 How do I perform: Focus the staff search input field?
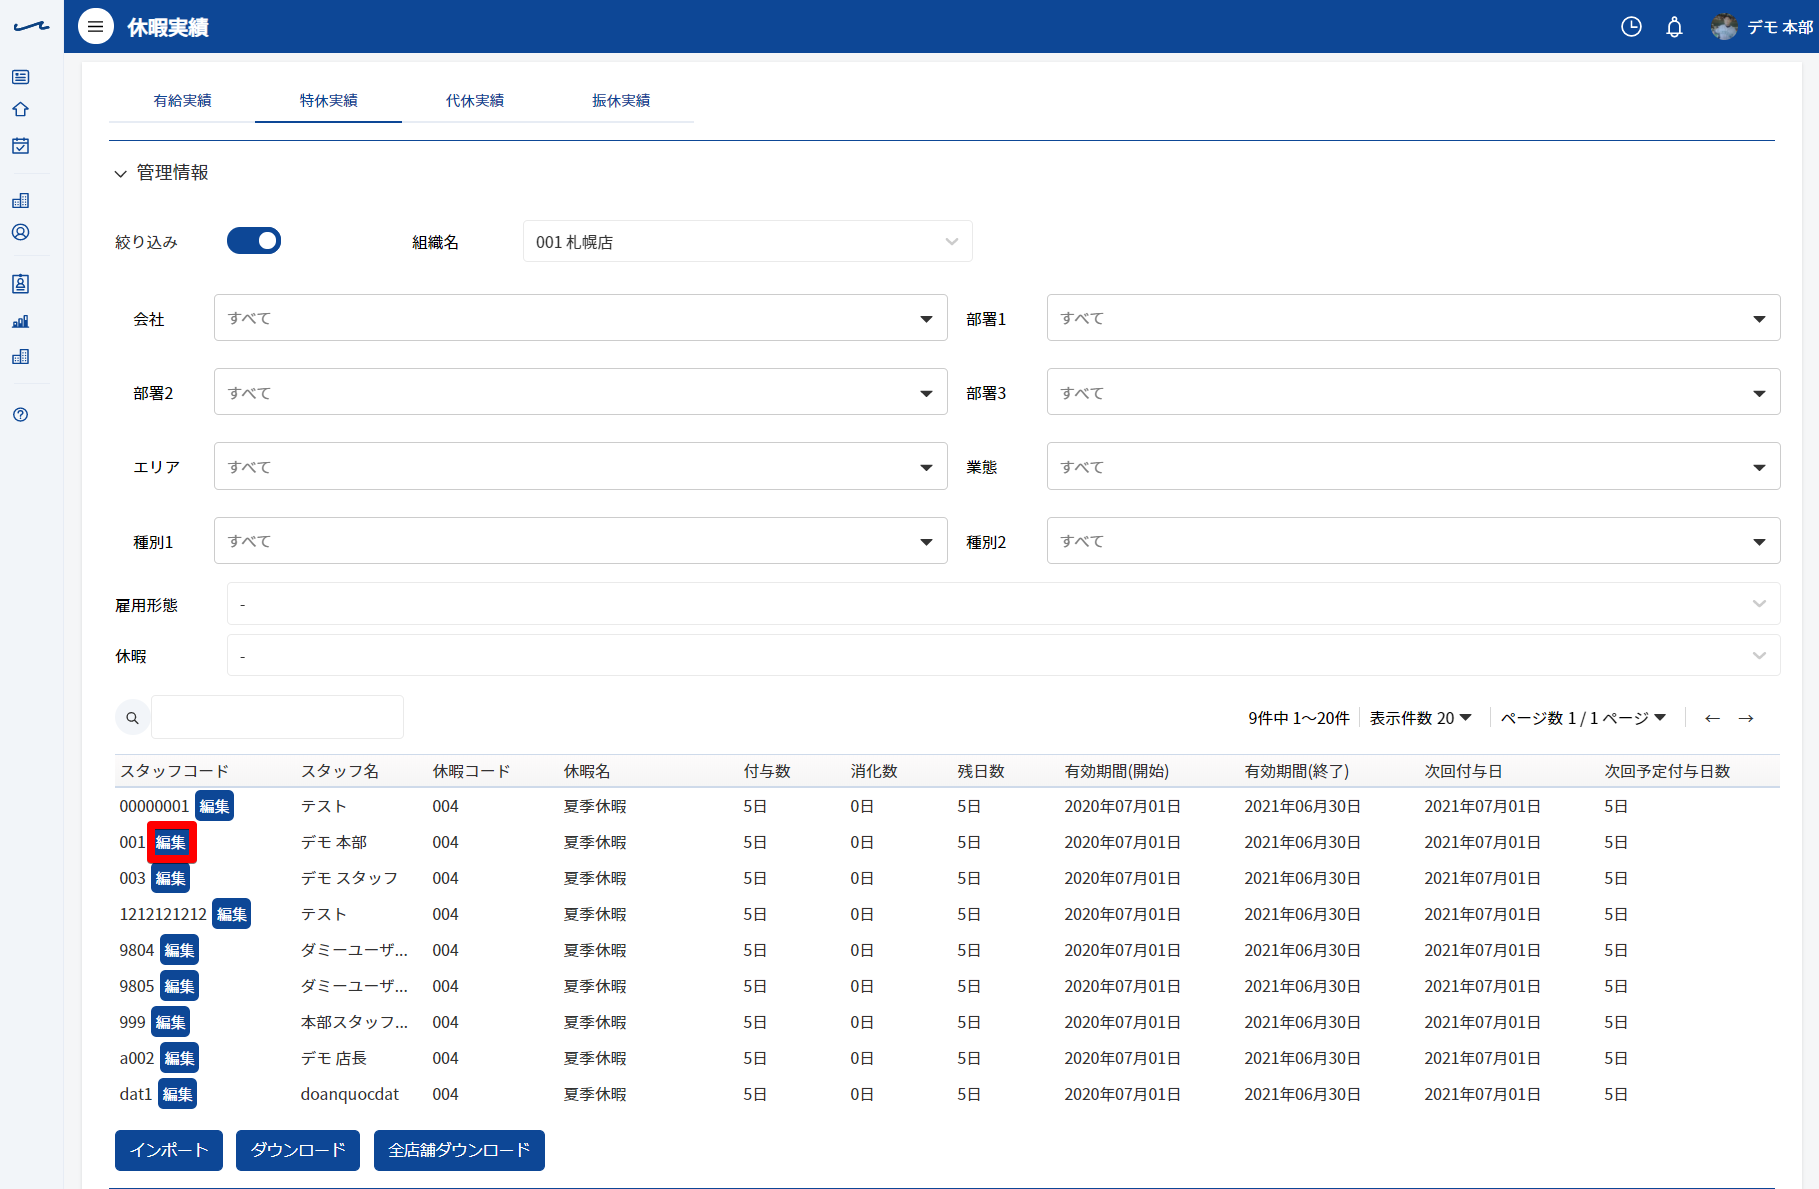[x=277, y=717]
